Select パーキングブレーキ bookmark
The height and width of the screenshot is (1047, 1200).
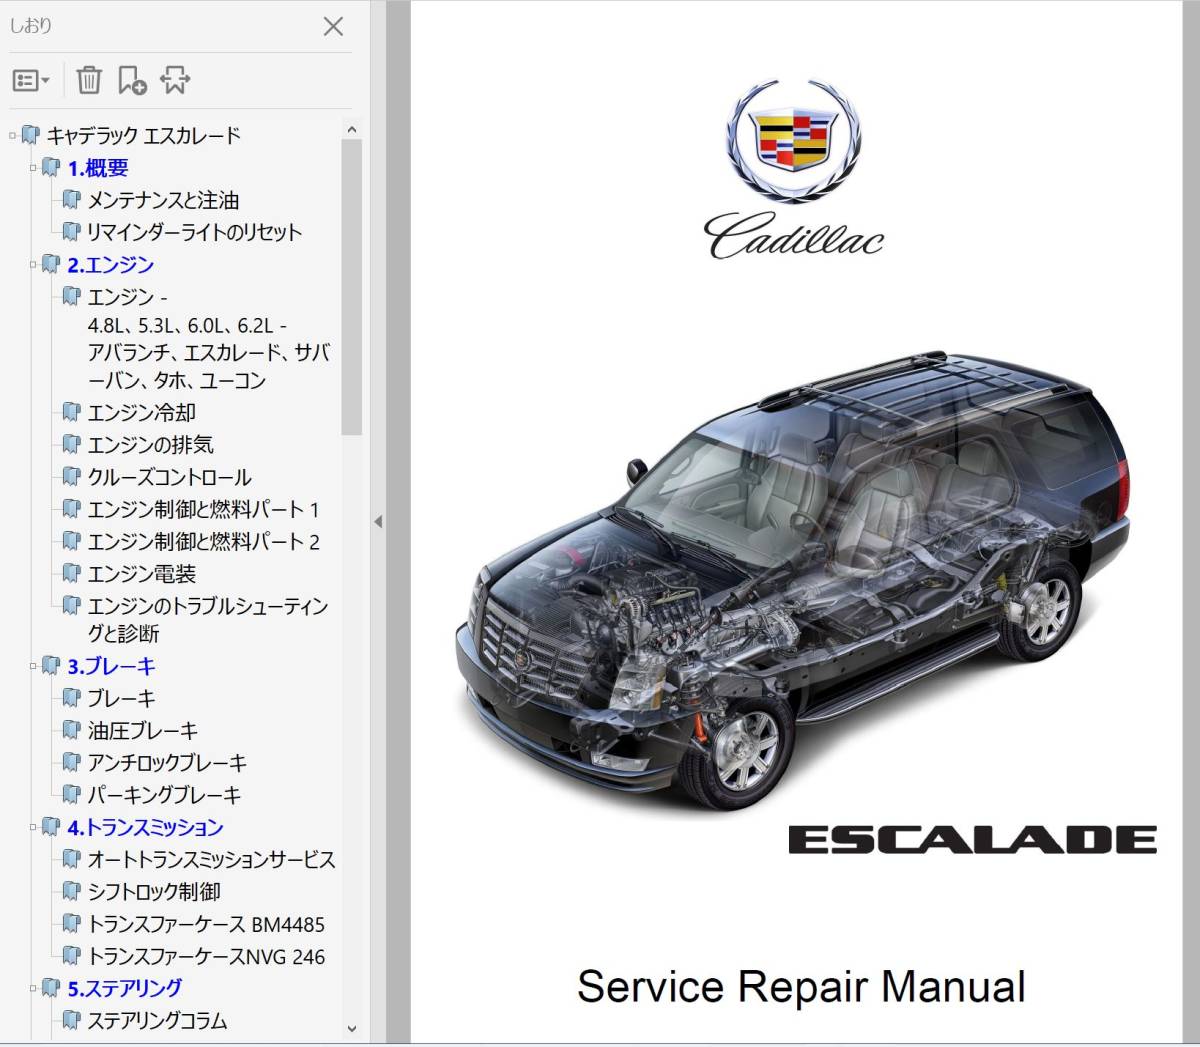[x=165, y=795]
